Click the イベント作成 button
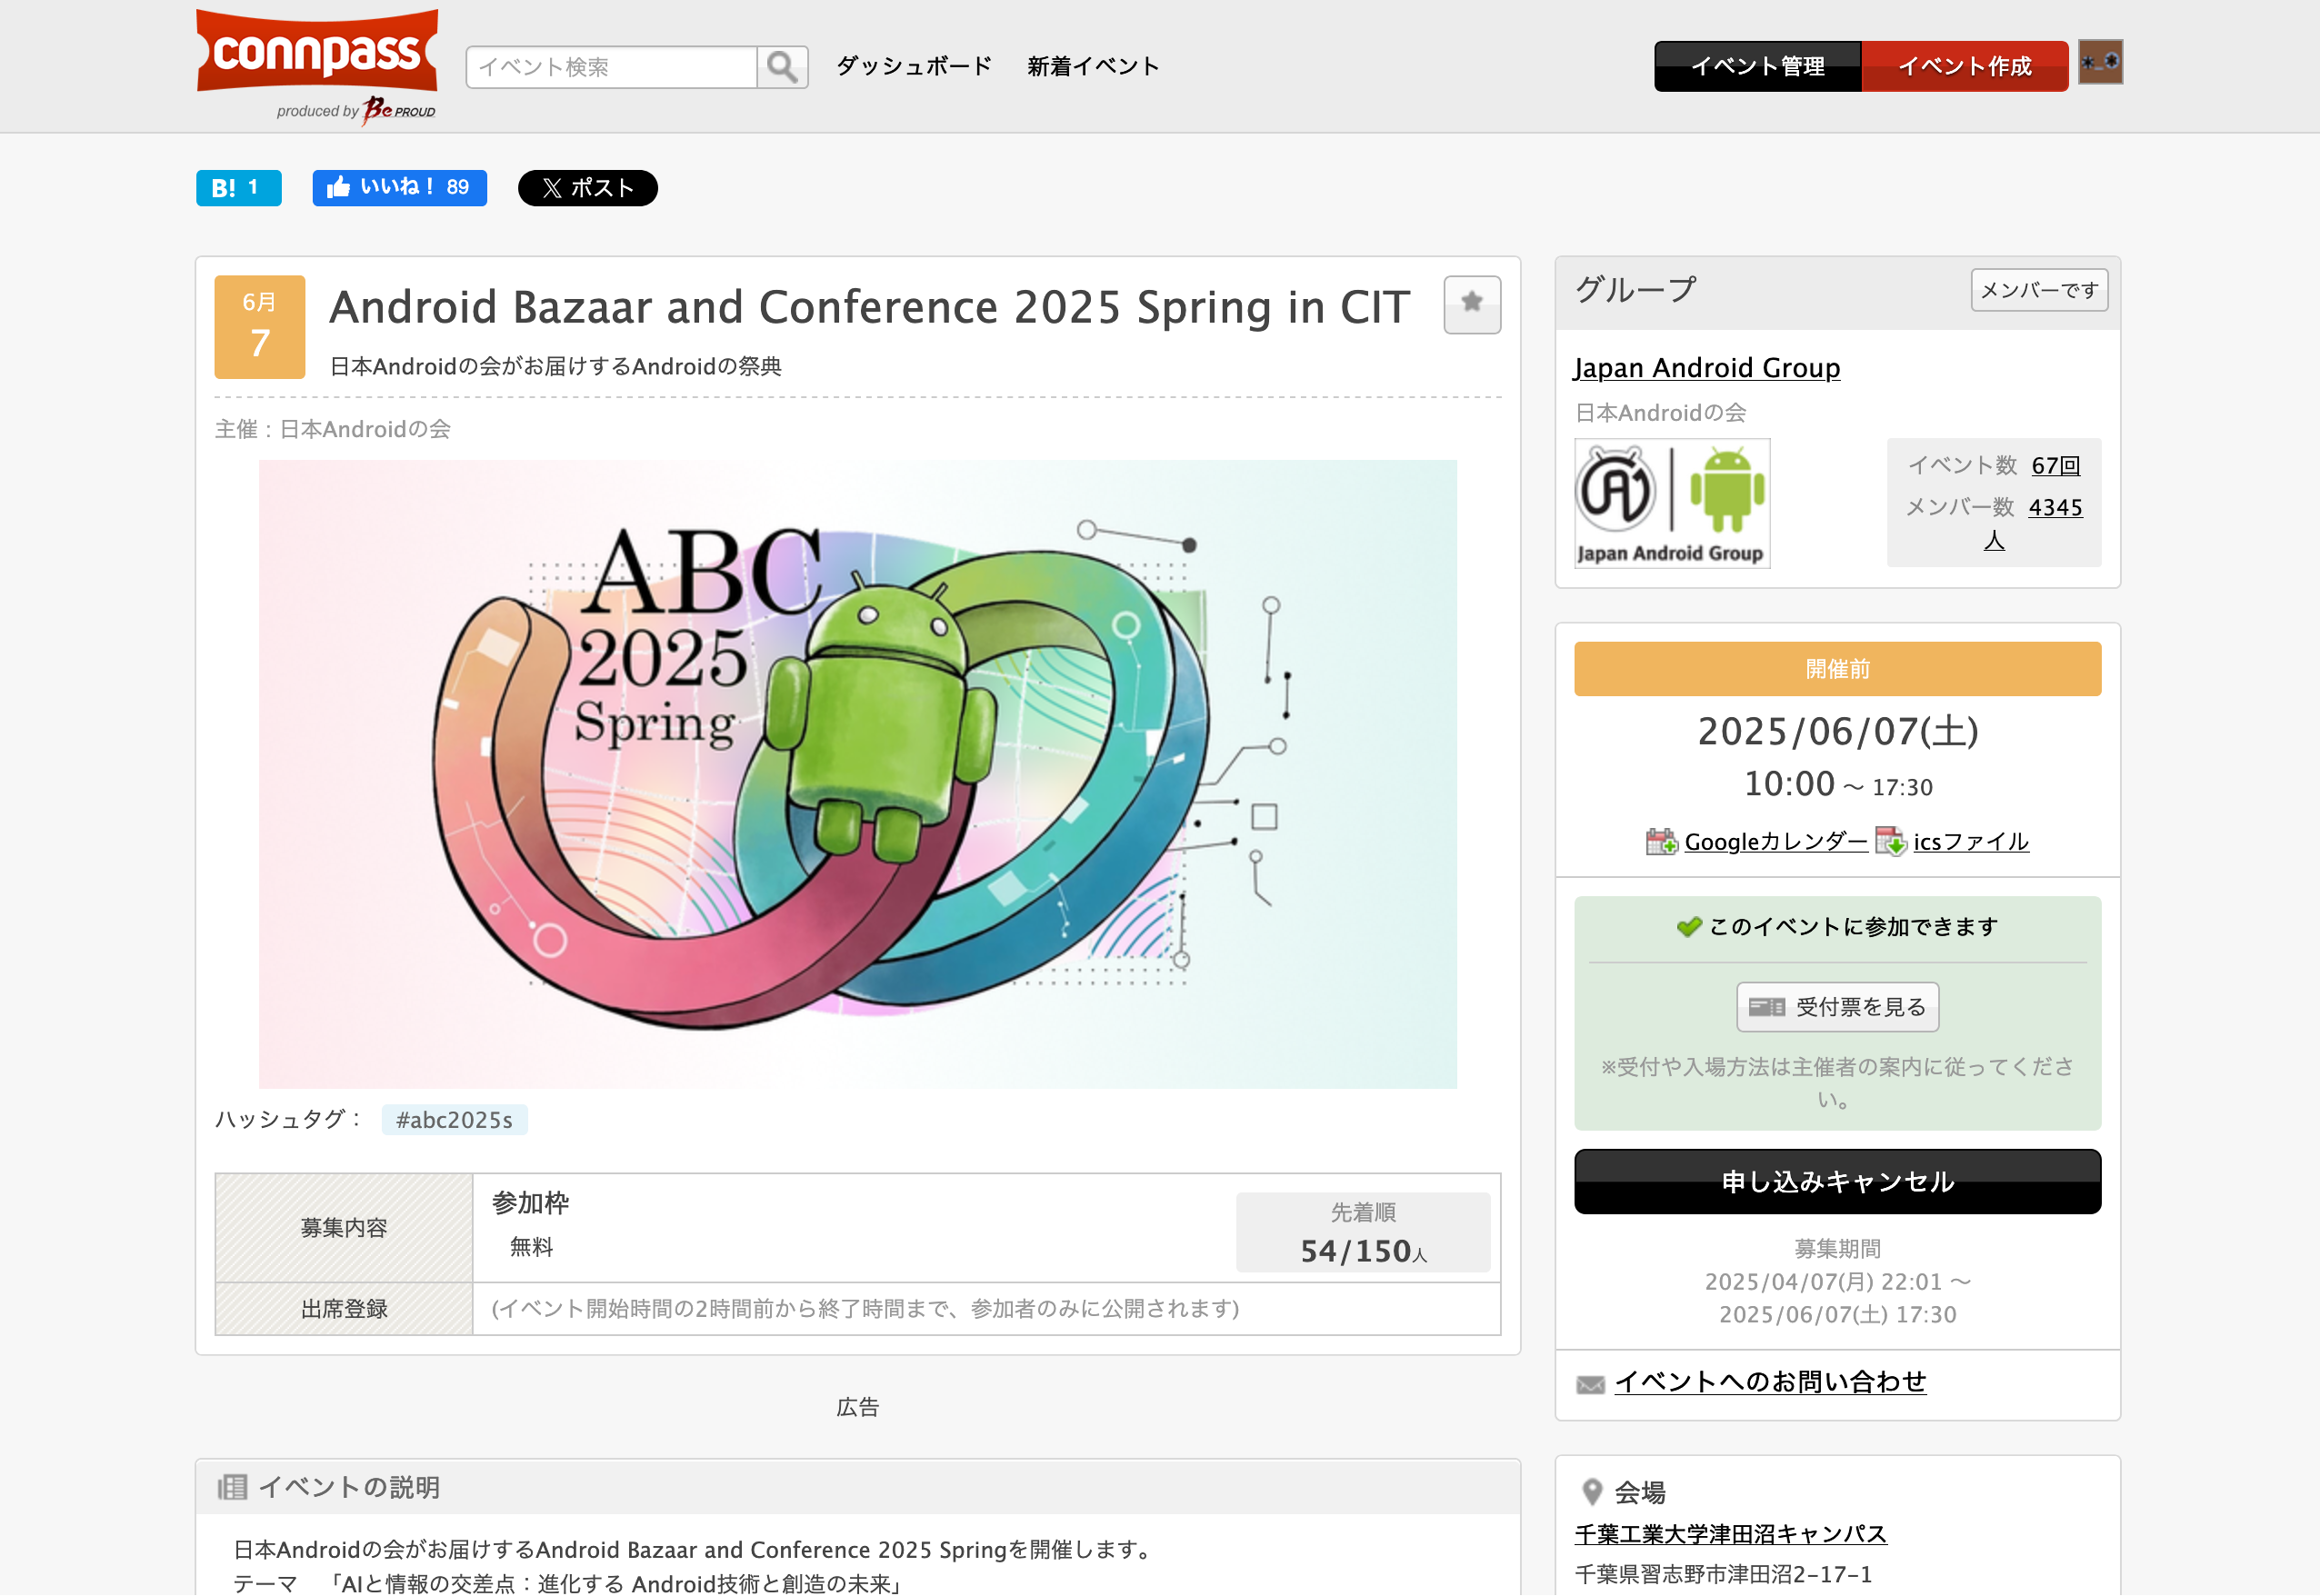The width and height of the screenshot is (2320, 1596). point(1965,66)
